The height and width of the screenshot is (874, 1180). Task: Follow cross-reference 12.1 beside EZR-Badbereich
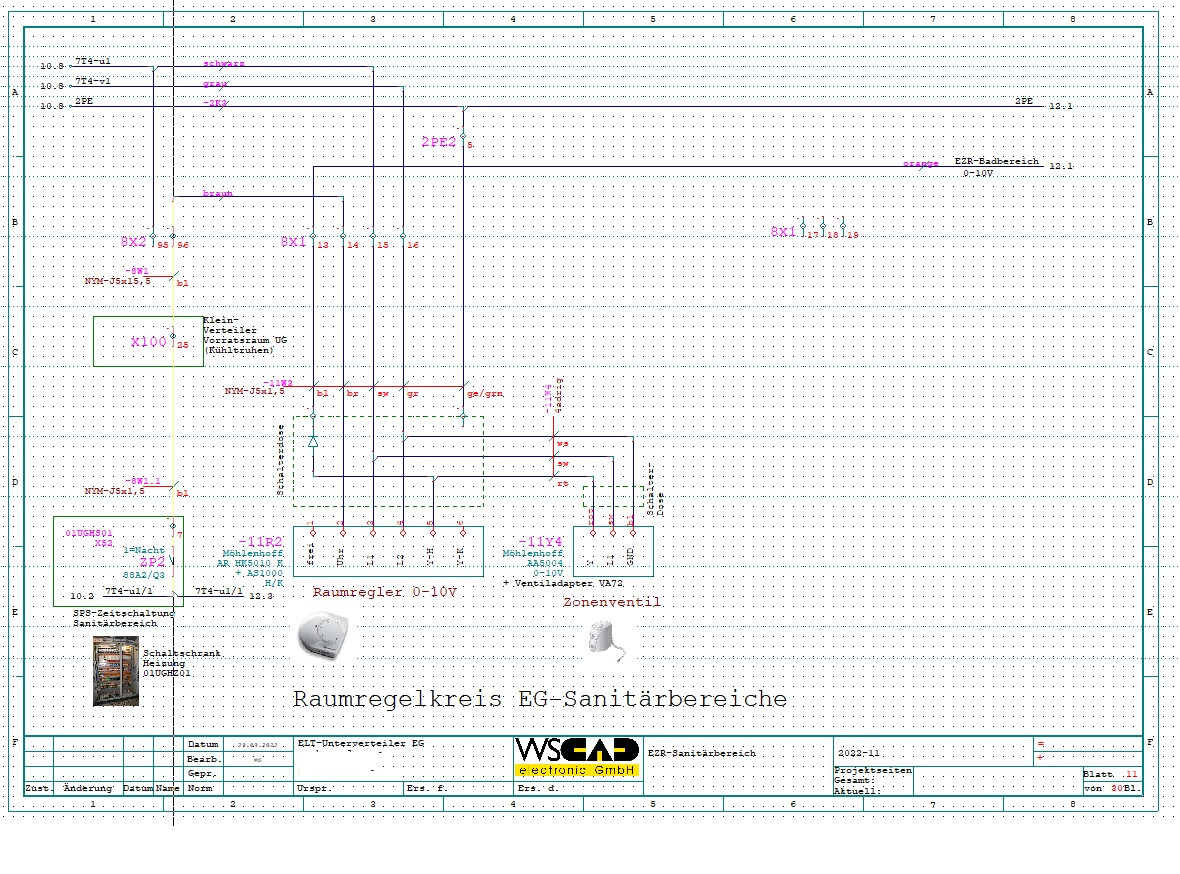click(x=1061, y=166)
